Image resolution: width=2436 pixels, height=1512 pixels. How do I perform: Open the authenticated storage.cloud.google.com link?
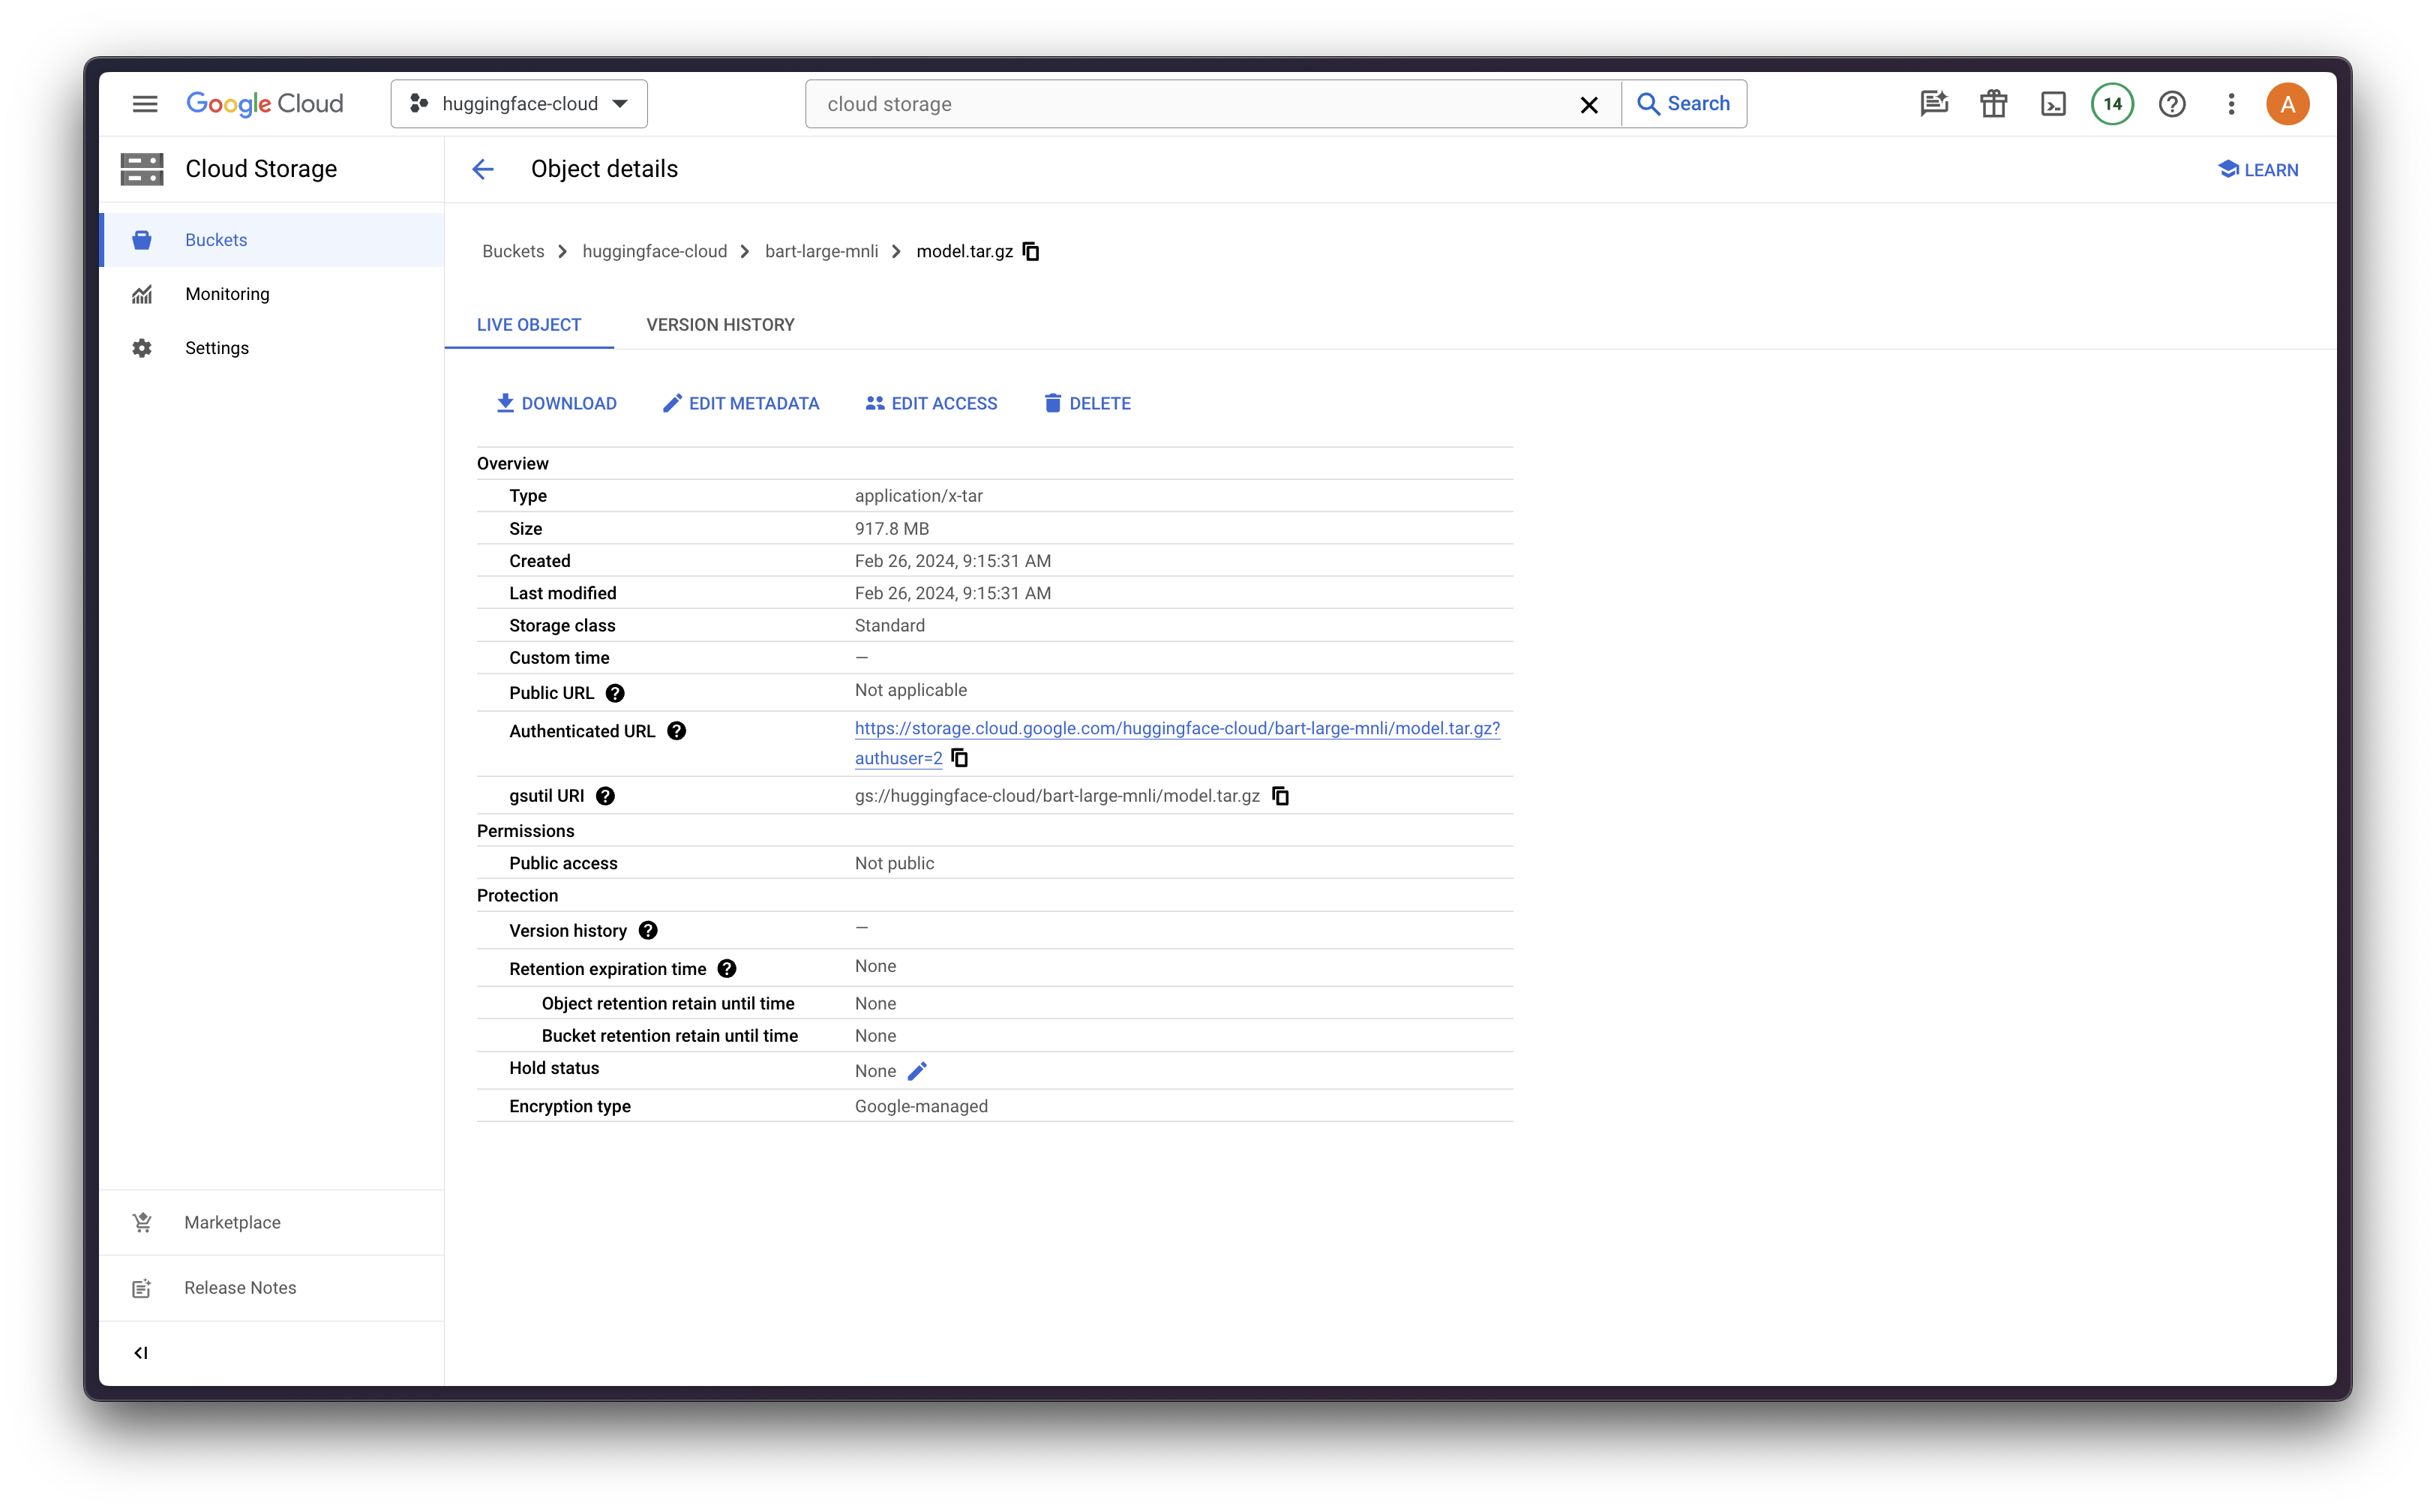coord(1177,728)
